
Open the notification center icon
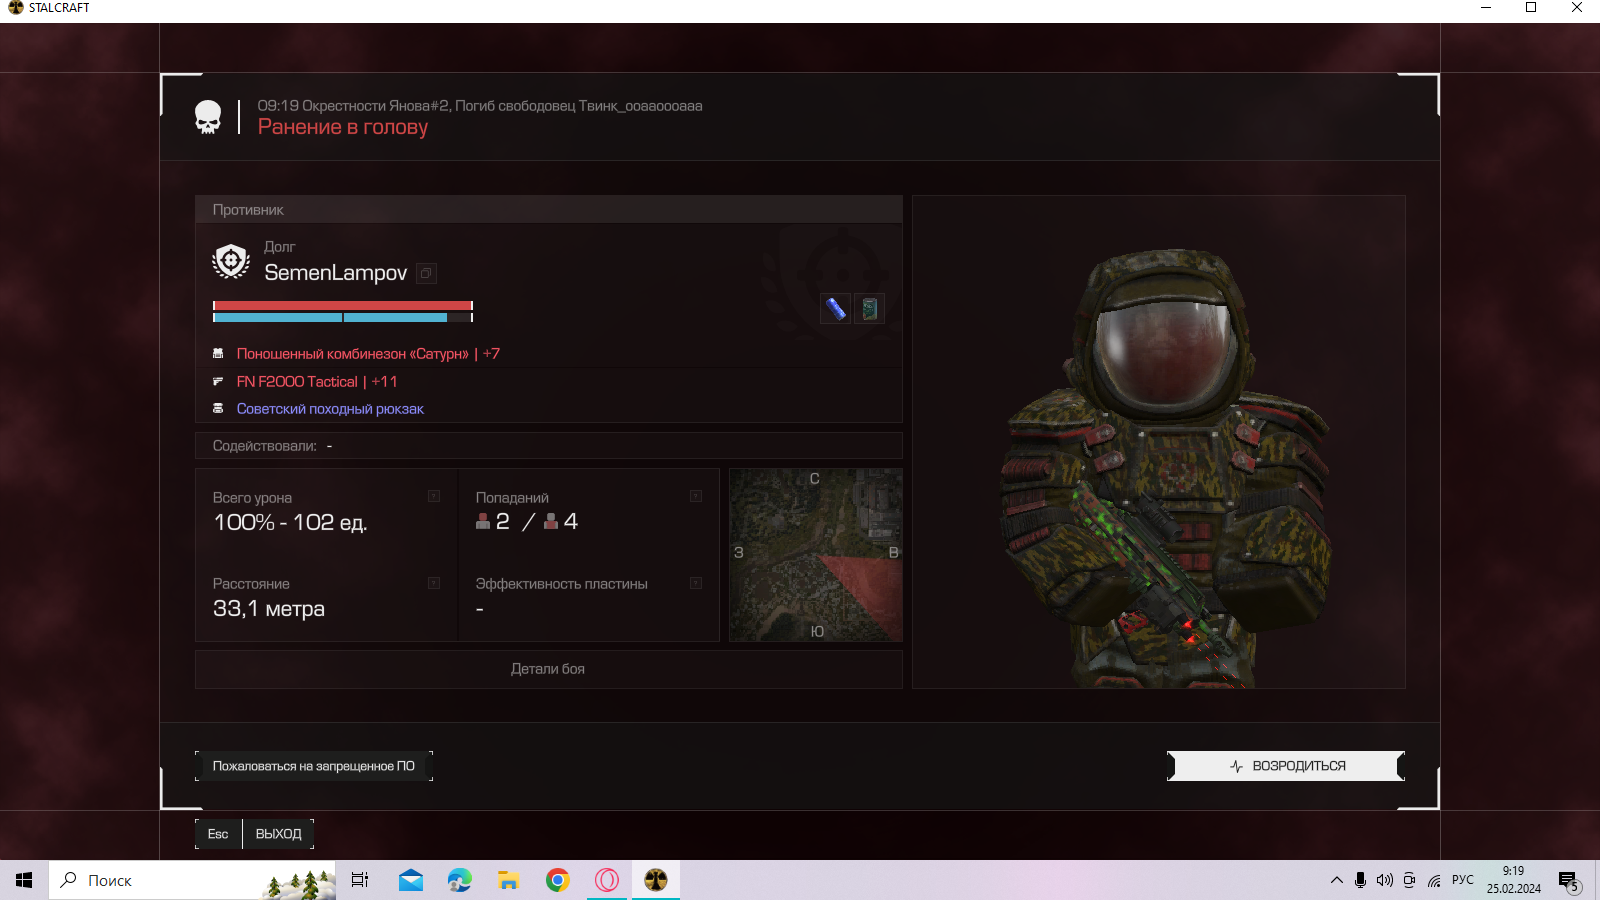pyautogui.click(x=1569, y=880)
